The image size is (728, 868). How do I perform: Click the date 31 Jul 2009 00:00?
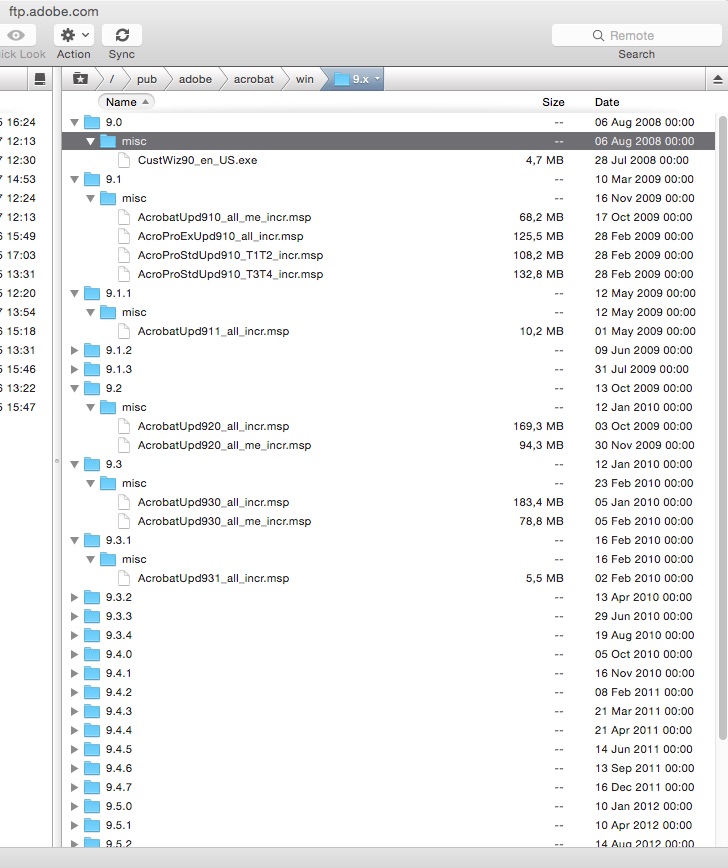(x=642, y=369)
